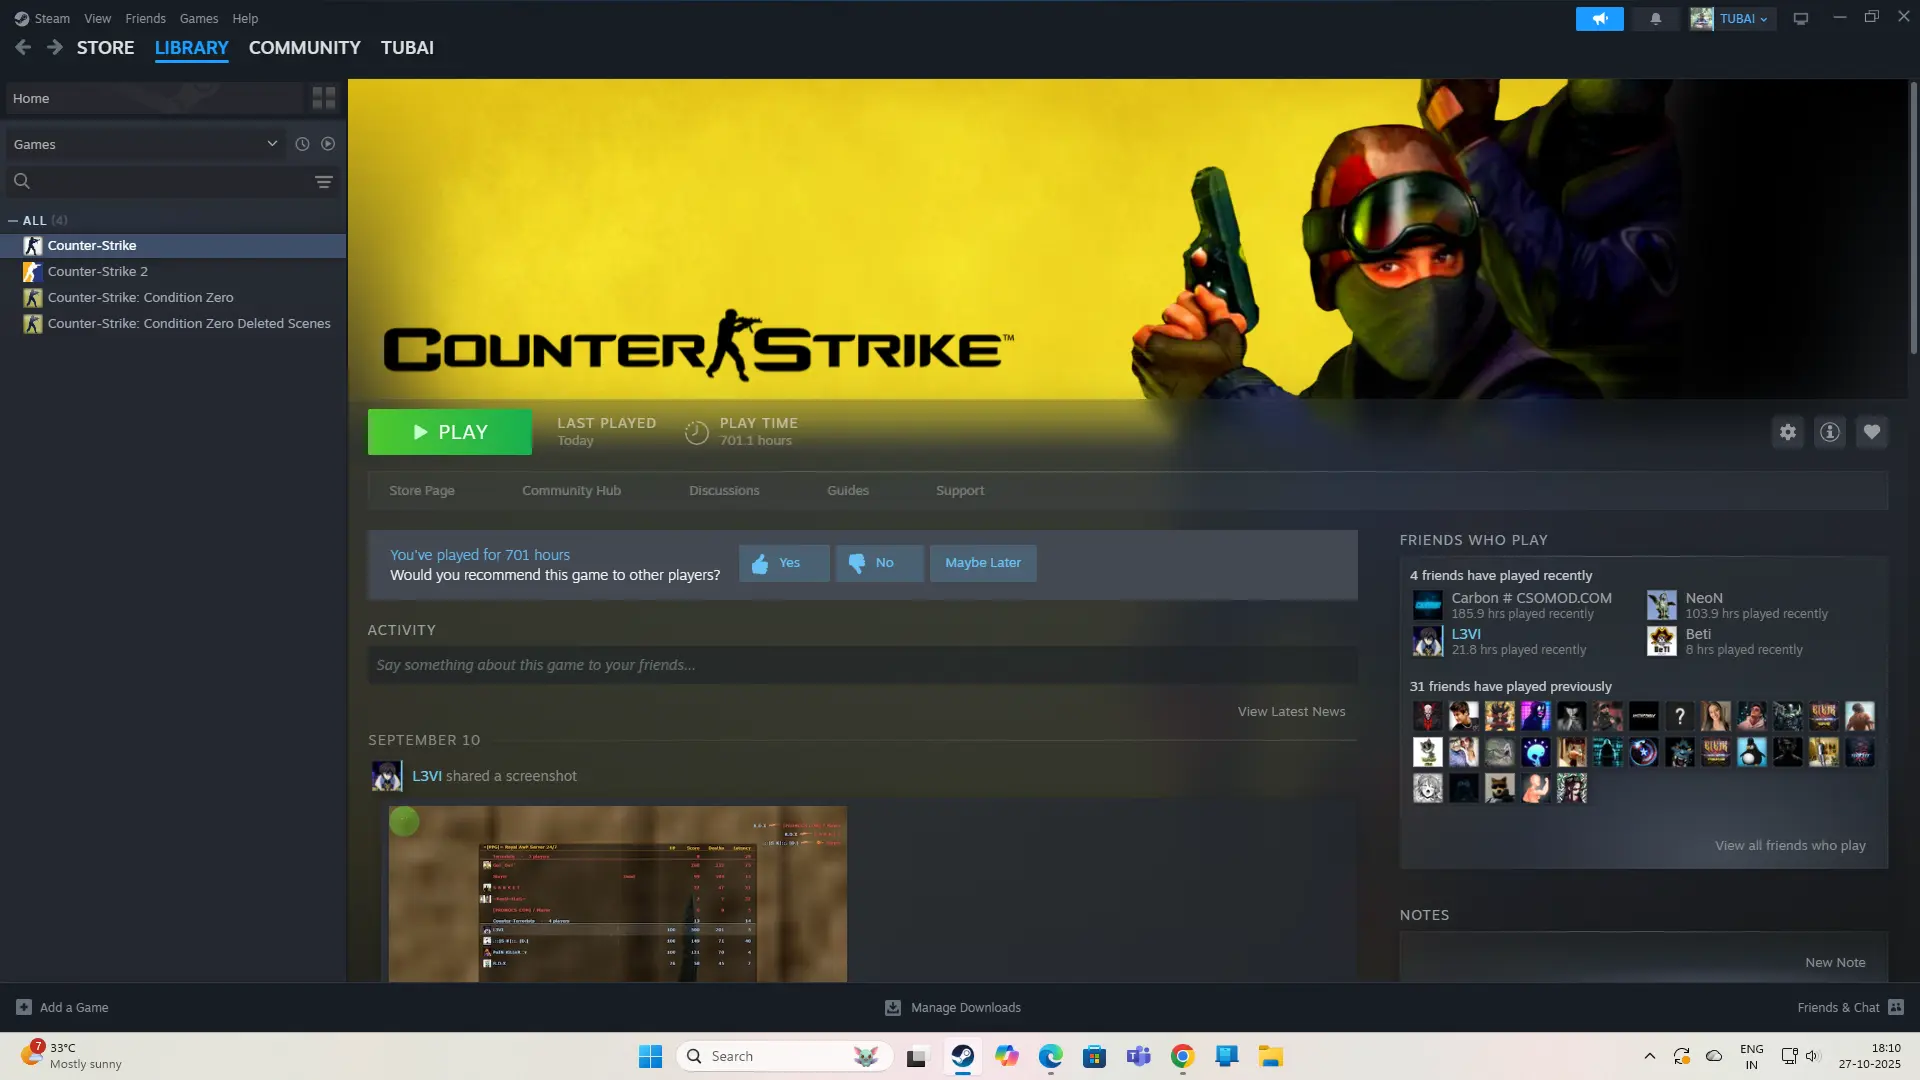Open the Games menu

coord(198,18)
